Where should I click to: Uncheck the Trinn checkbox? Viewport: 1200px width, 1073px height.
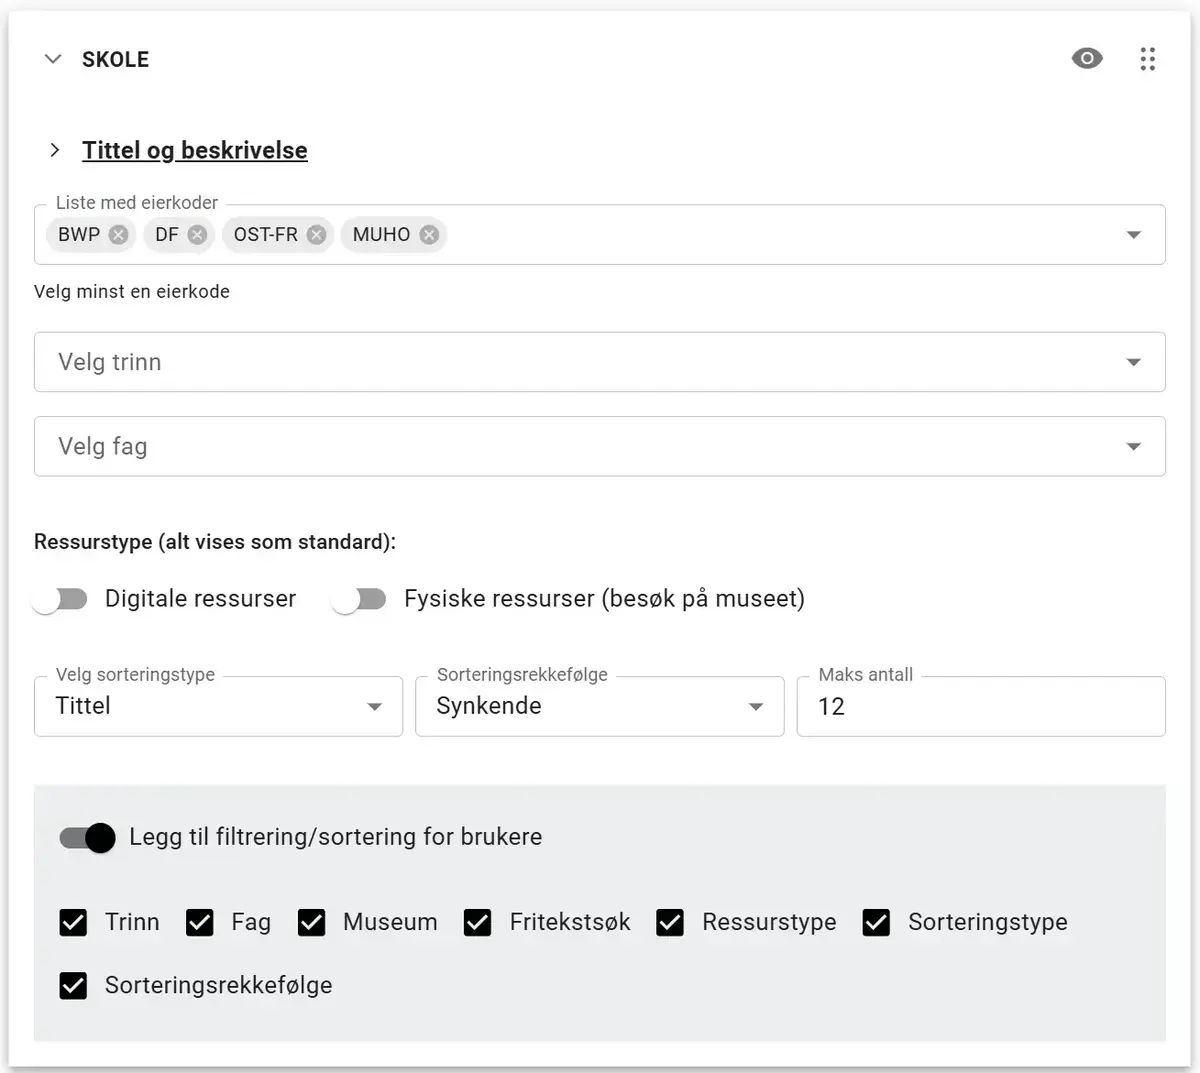click(73, 922)
